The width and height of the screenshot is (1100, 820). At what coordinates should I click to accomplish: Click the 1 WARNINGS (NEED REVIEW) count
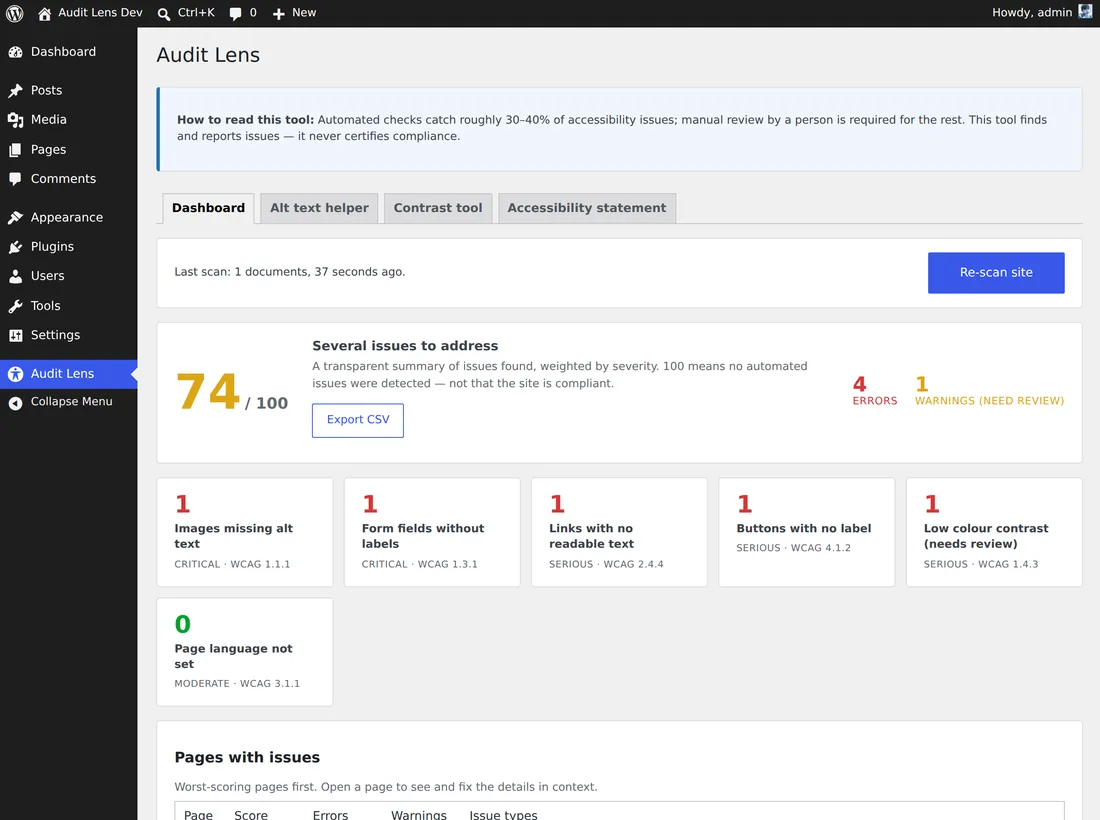coord(989,391)
